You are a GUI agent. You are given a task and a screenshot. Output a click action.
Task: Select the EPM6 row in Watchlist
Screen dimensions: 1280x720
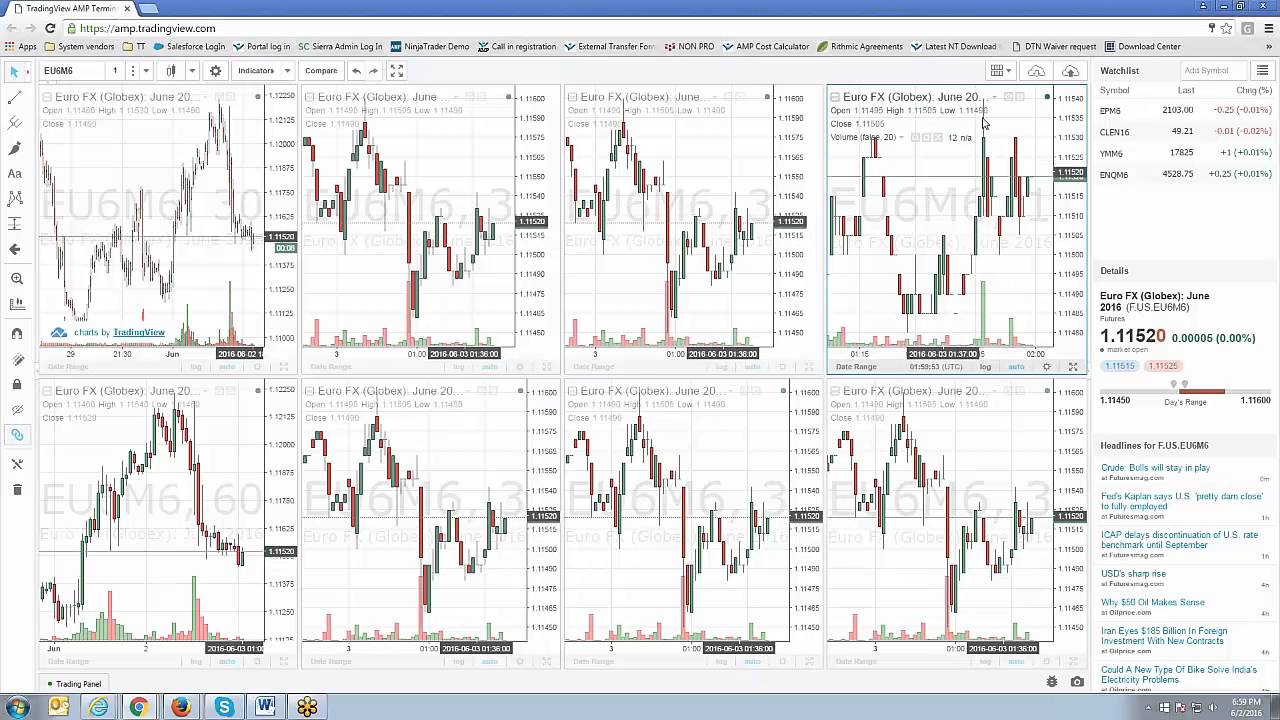[x=1185, y=111]
